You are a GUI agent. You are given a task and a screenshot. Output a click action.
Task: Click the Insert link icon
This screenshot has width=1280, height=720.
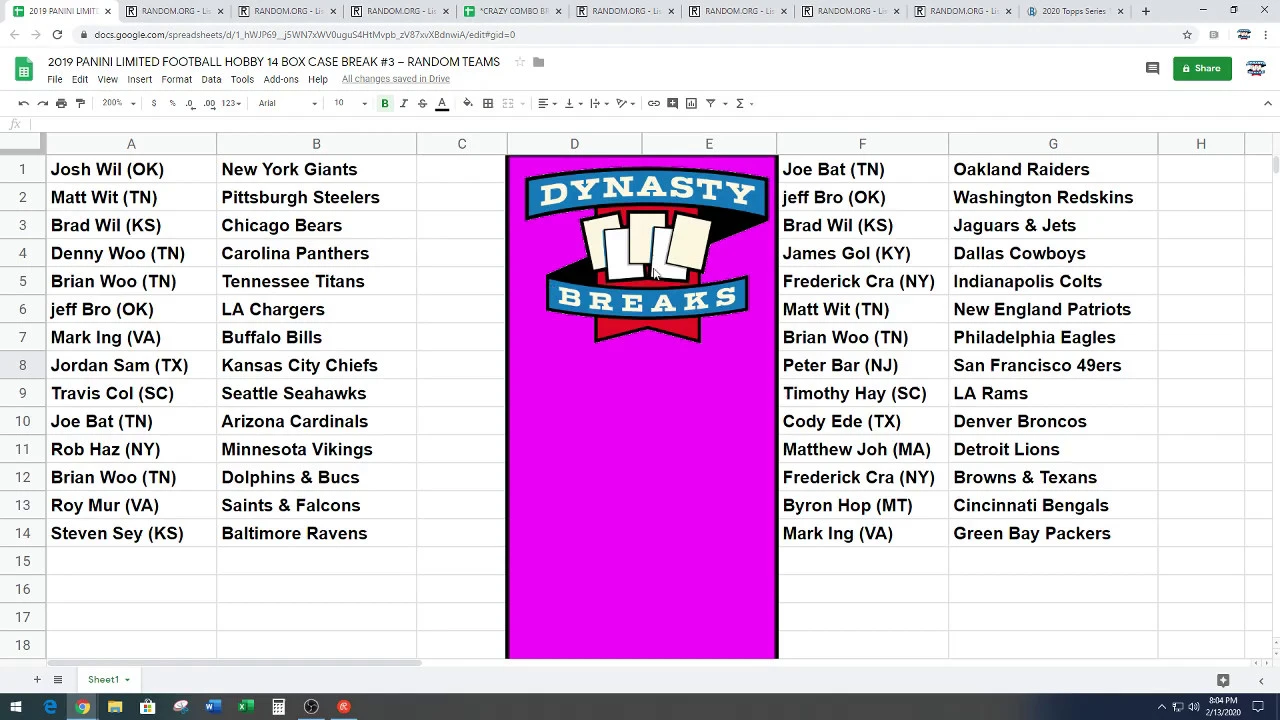653,103
